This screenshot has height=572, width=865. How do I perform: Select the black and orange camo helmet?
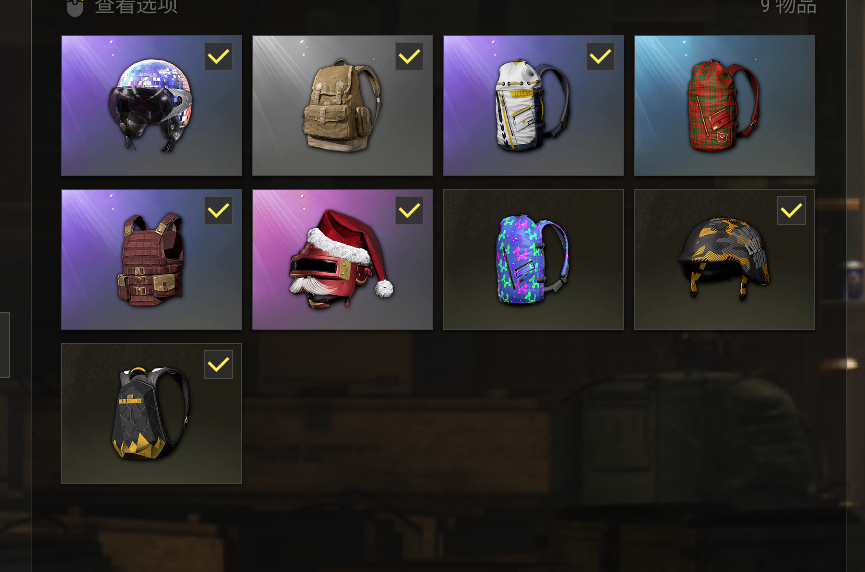coord(724,259)
